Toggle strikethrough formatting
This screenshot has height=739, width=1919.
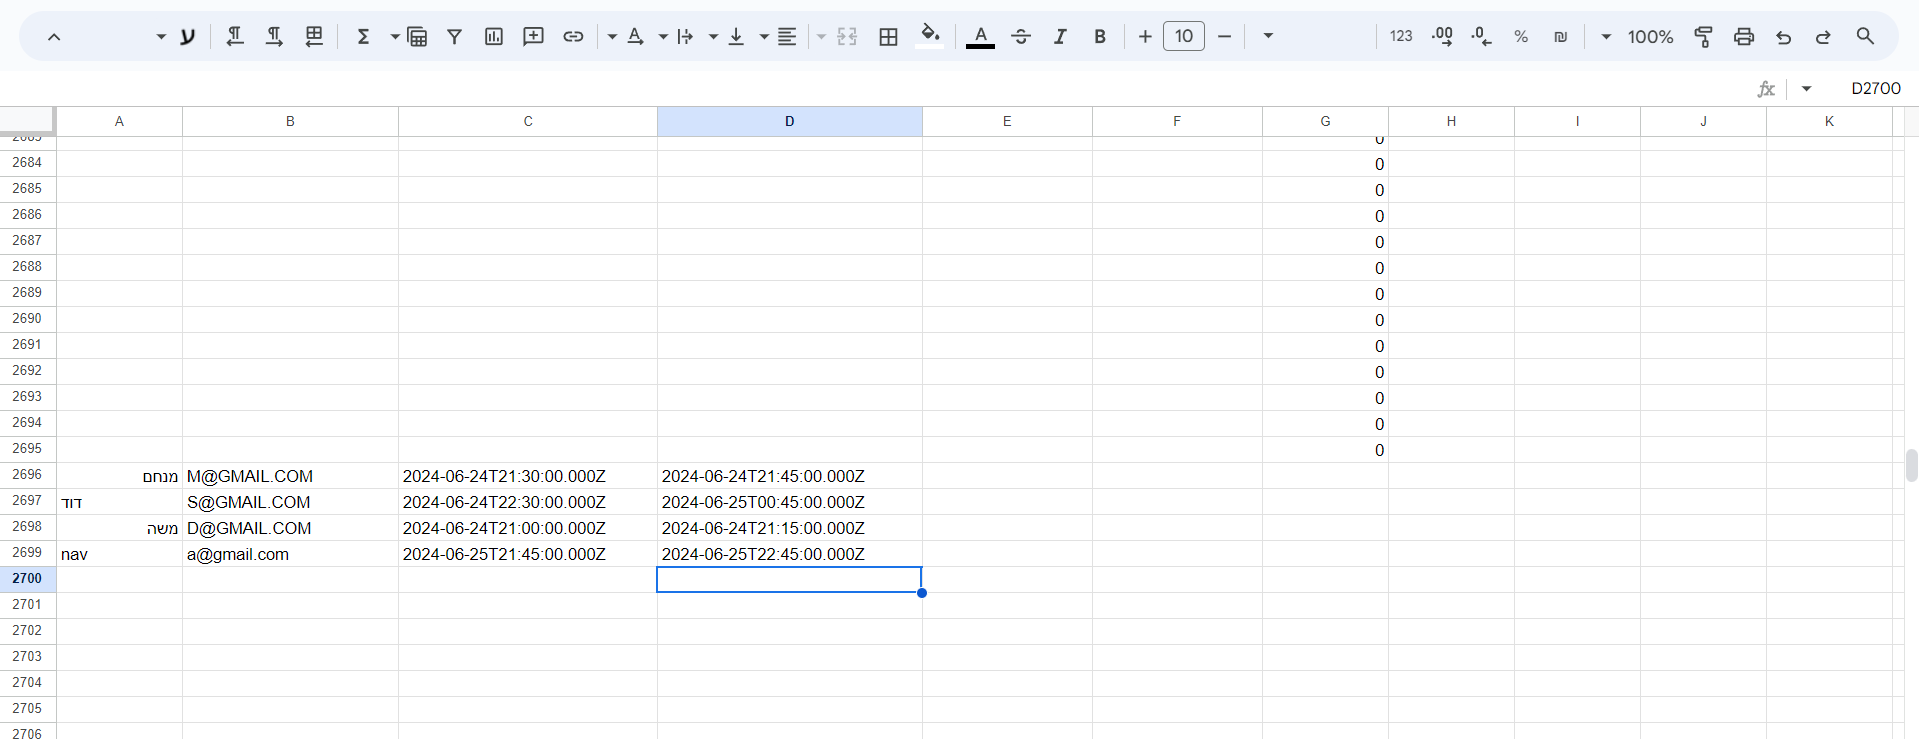pos(1021,36)
